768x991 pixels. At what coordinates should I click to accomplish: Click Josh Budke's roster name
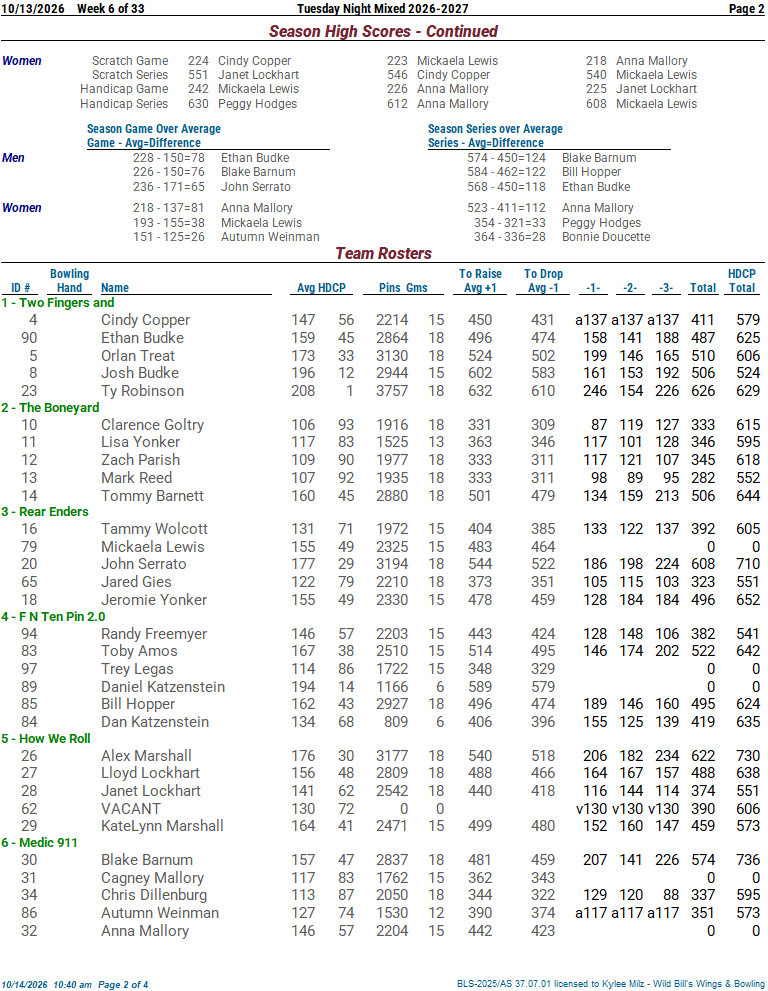pyautogui.click(x=140, y=373)
